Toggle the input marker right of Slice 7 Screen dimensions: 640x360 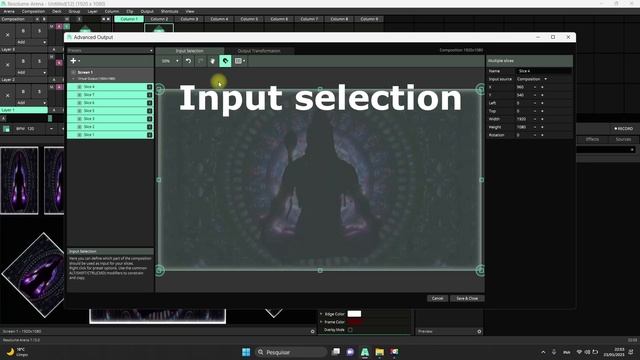tap(149, 95)
